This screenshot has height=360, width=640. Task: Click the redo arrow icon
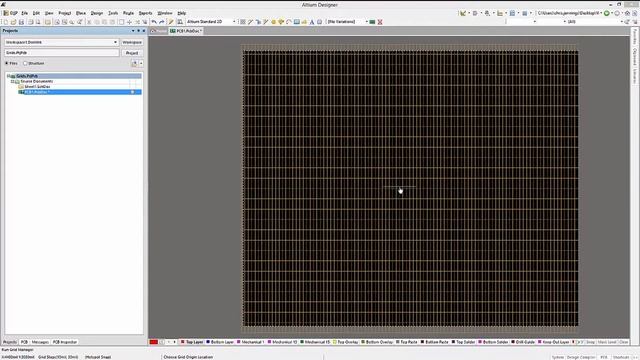coord(162,22)
